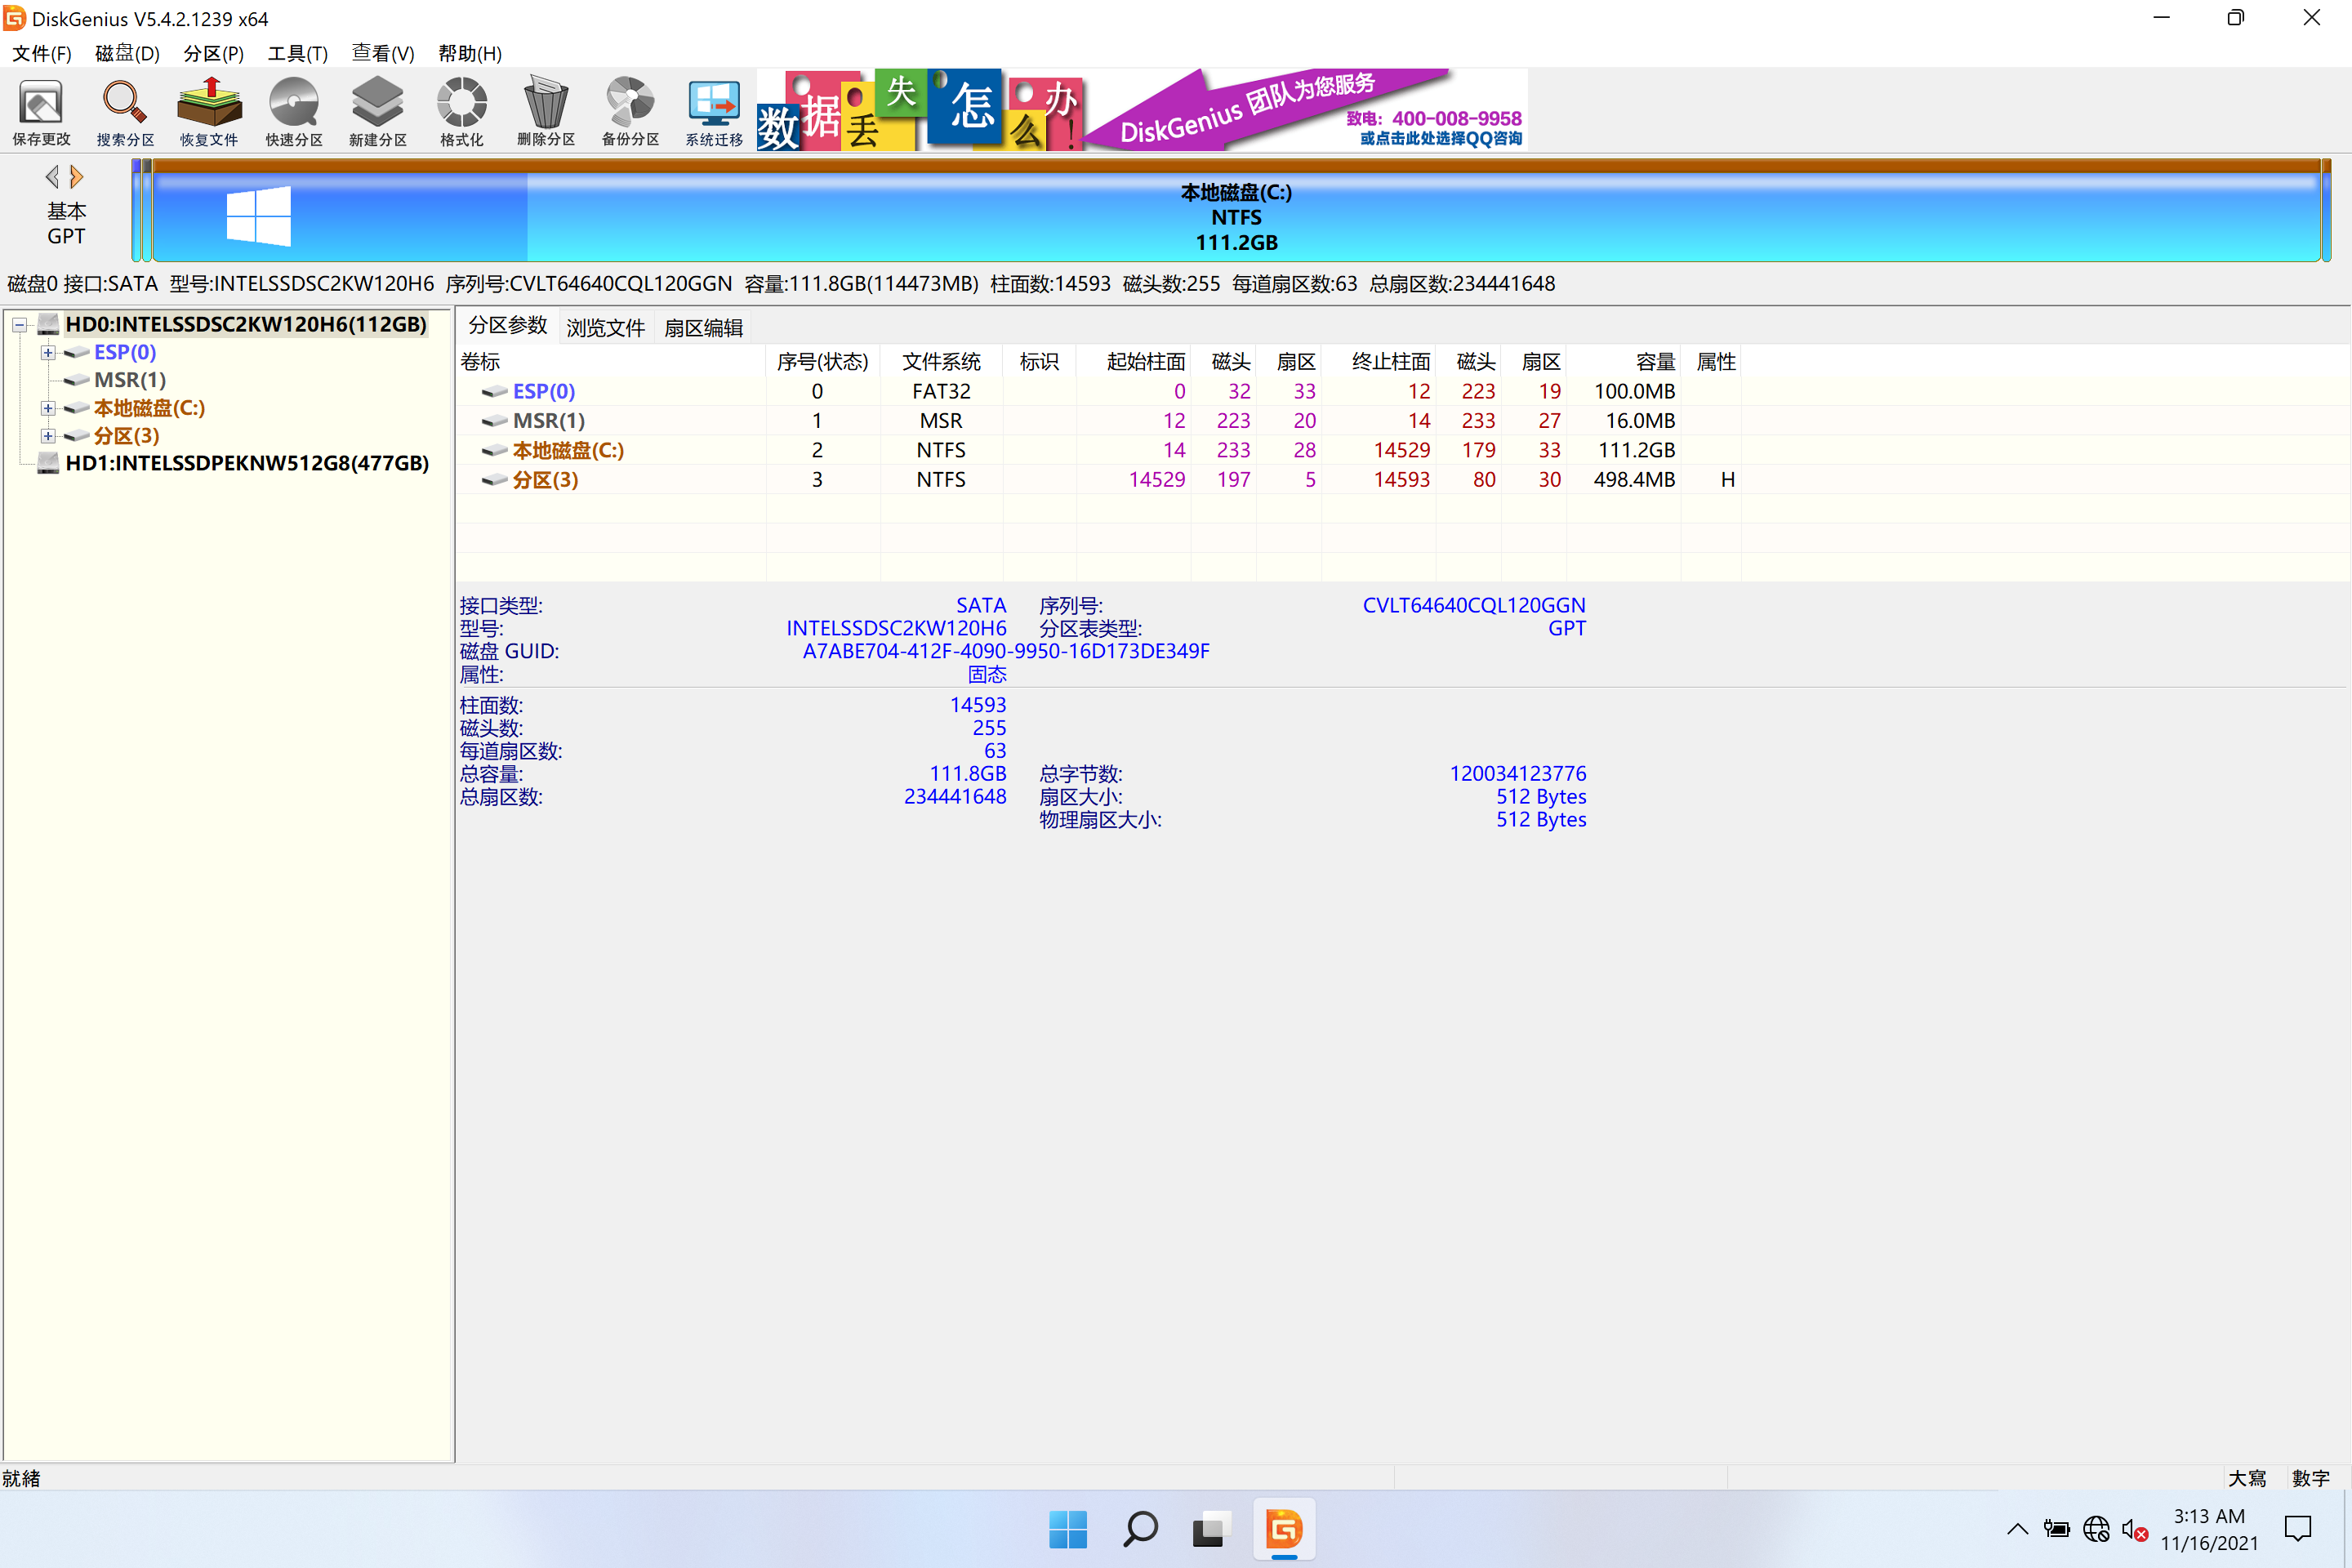Open the 帮助(H) menu
2352x1568 pixels.
(469, 53)
